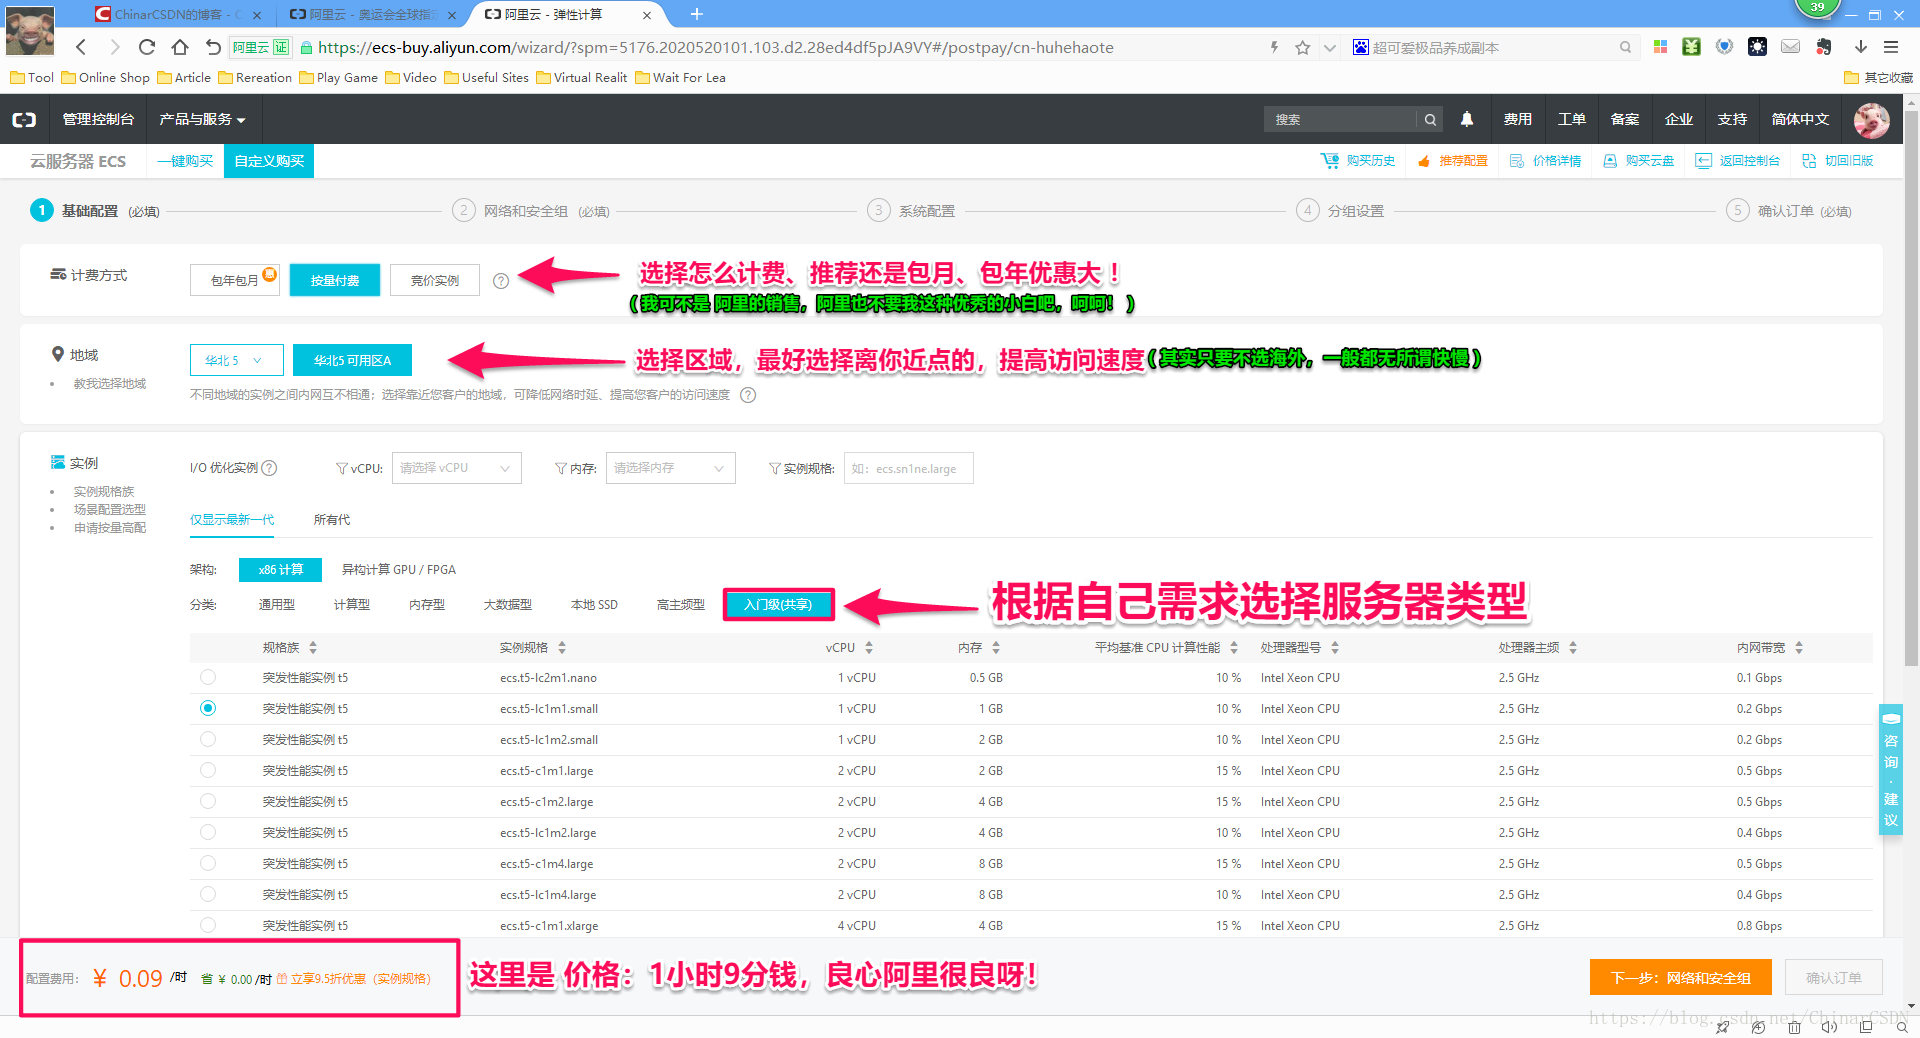Open 购买云盘 link
Screen dimensions: 1920x1038
click(x=1639, y=161)
